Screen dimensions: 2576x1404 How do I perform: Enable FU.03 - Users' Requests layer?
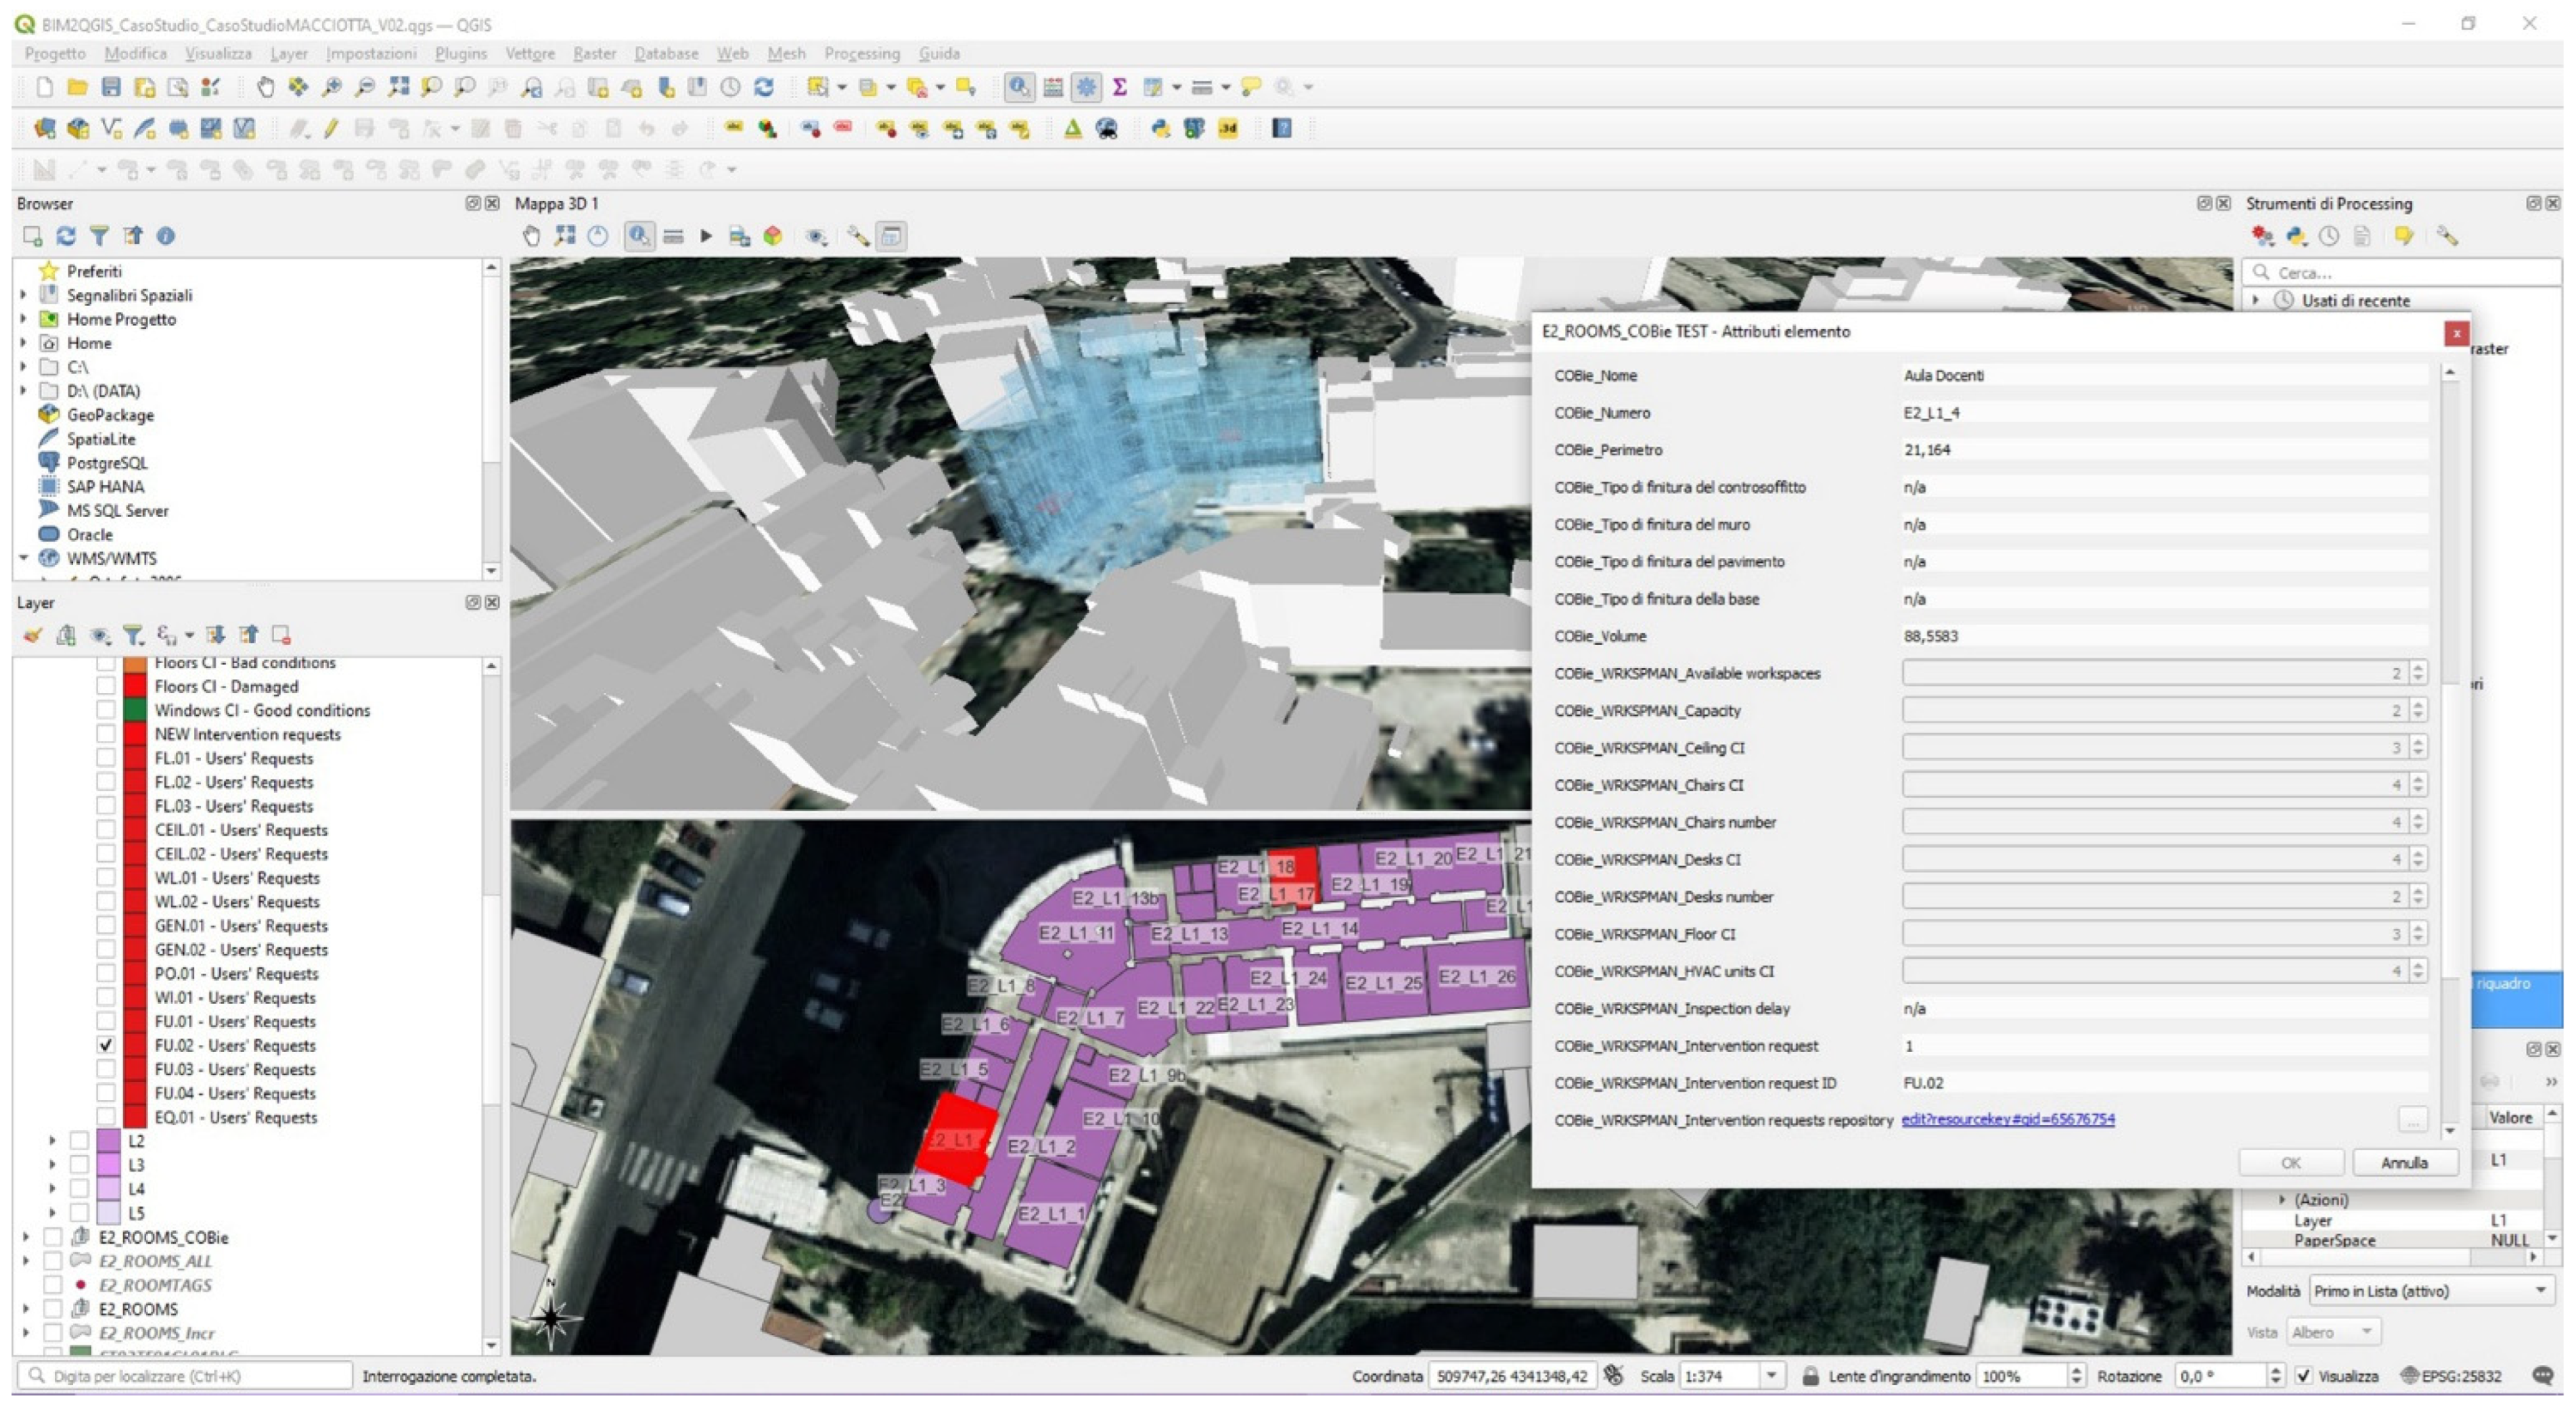(106, 1069)
